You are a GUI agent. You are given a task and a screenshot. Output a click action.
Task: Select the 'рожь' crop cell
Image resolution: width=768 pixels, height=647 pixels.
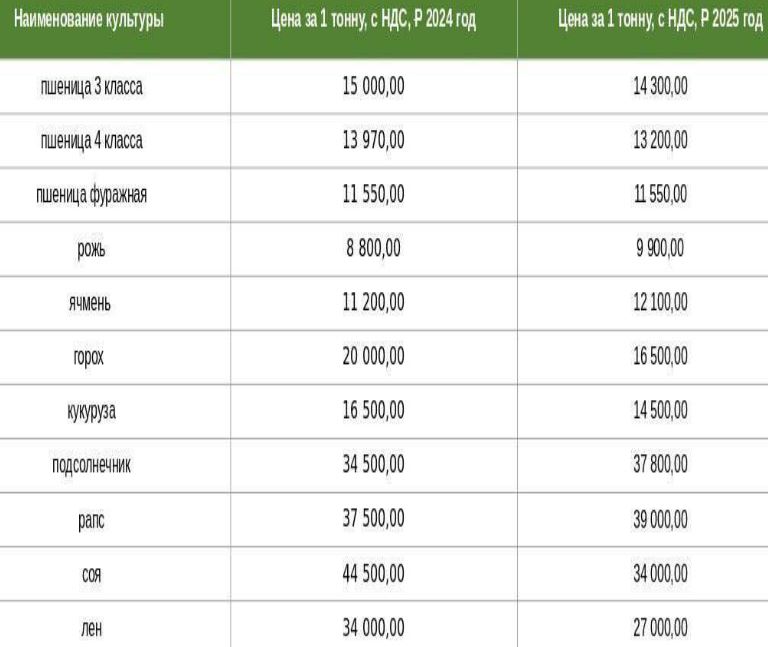click(x=91, y=249)
